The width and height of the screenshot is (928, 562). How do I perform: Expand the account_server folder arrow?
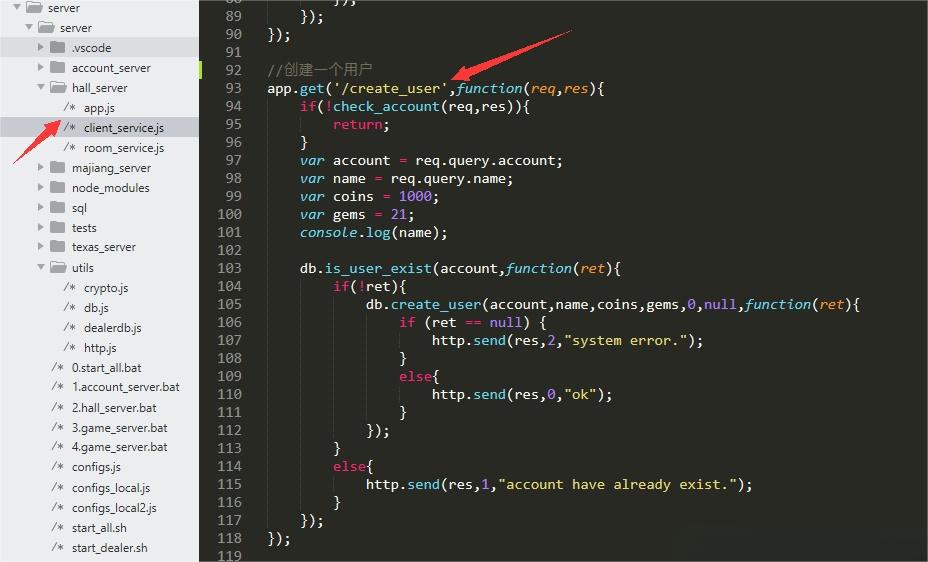(x=40, y=67)
